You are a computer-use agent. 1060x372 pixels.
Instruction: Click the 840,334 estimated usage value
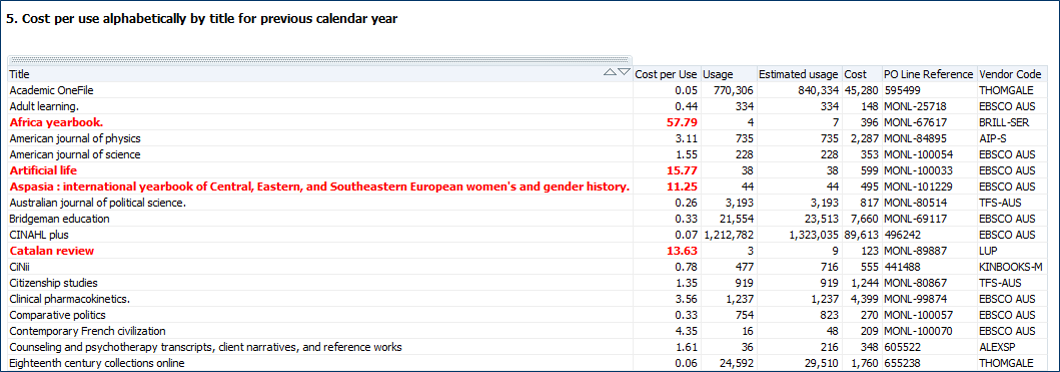pyautogui.click(x=820, y=90)
